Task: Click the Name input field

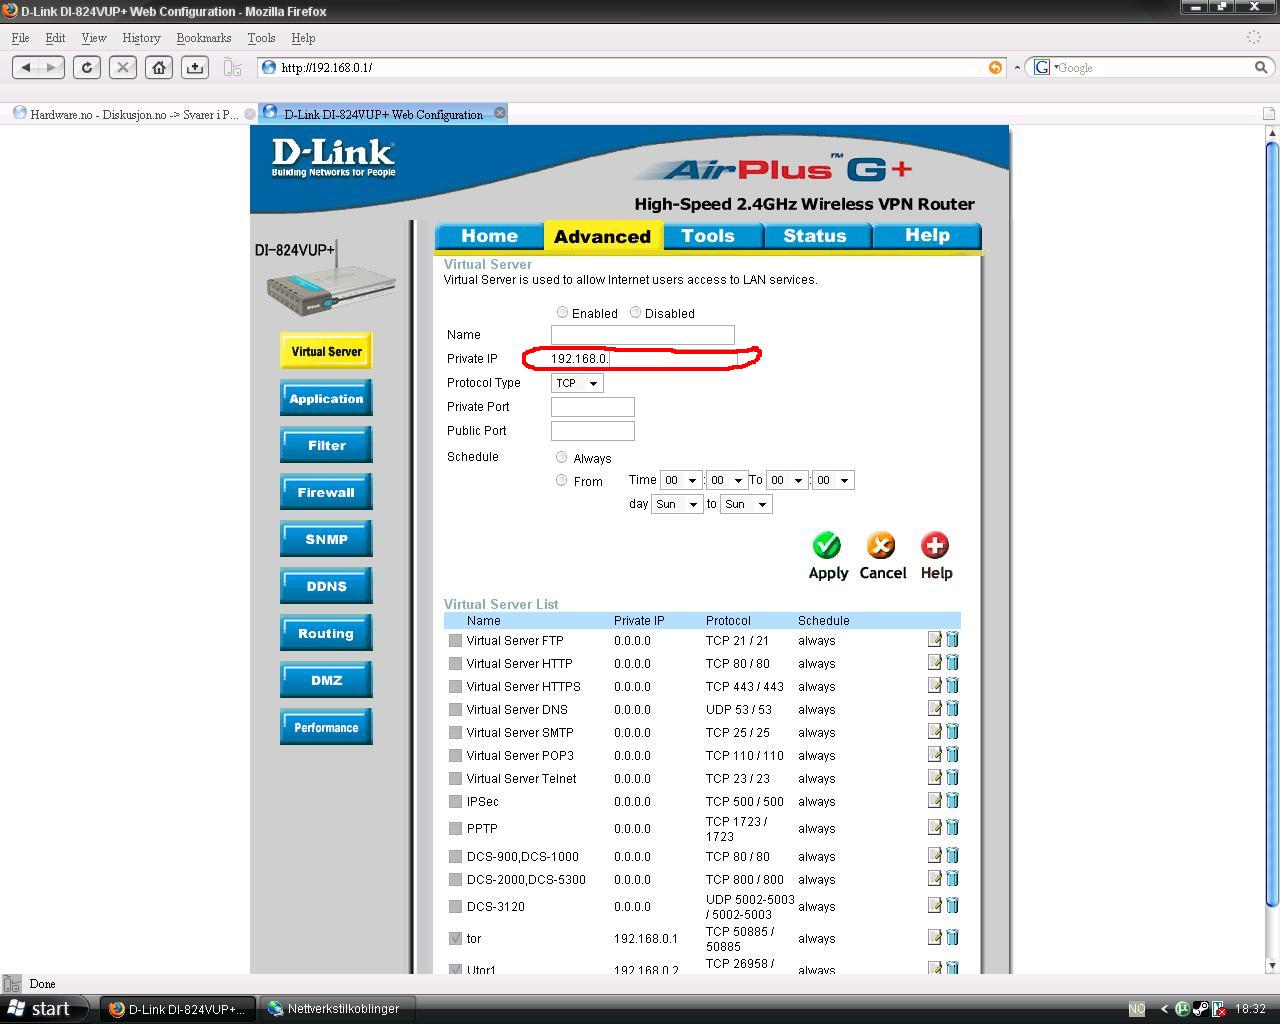Action: point(642,335)
